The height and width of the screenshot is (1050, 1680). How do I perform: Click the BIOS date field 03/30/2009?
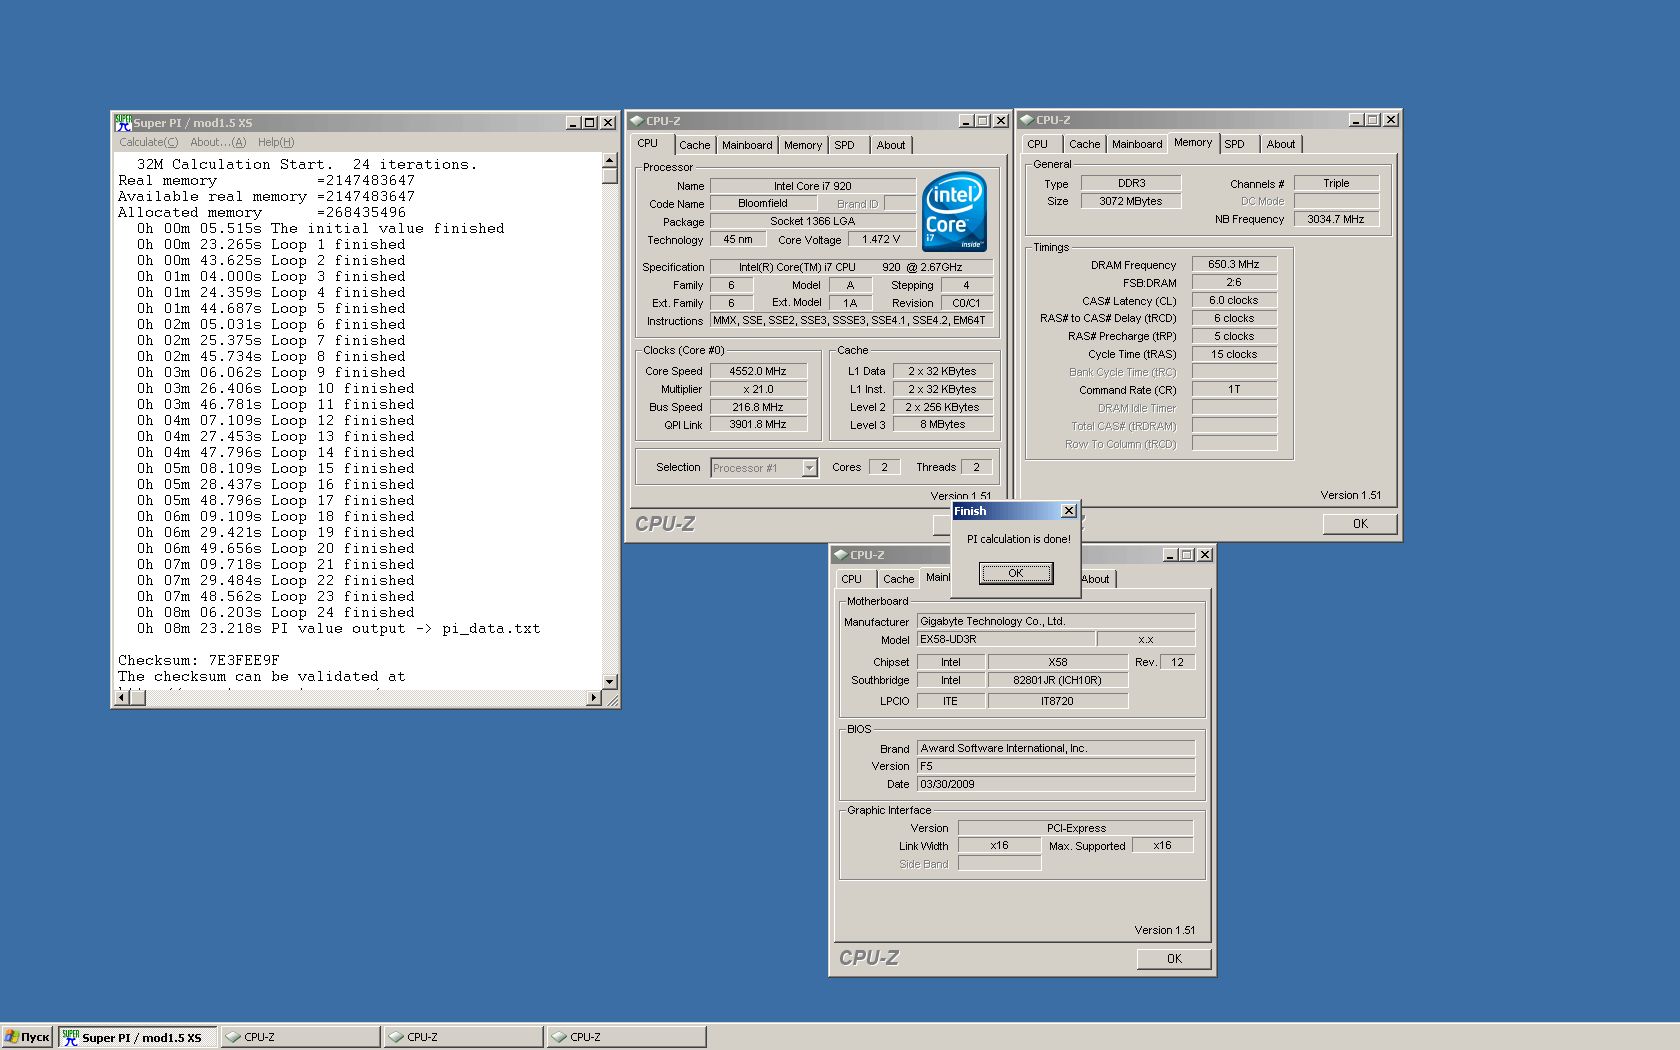point(1056,785)
